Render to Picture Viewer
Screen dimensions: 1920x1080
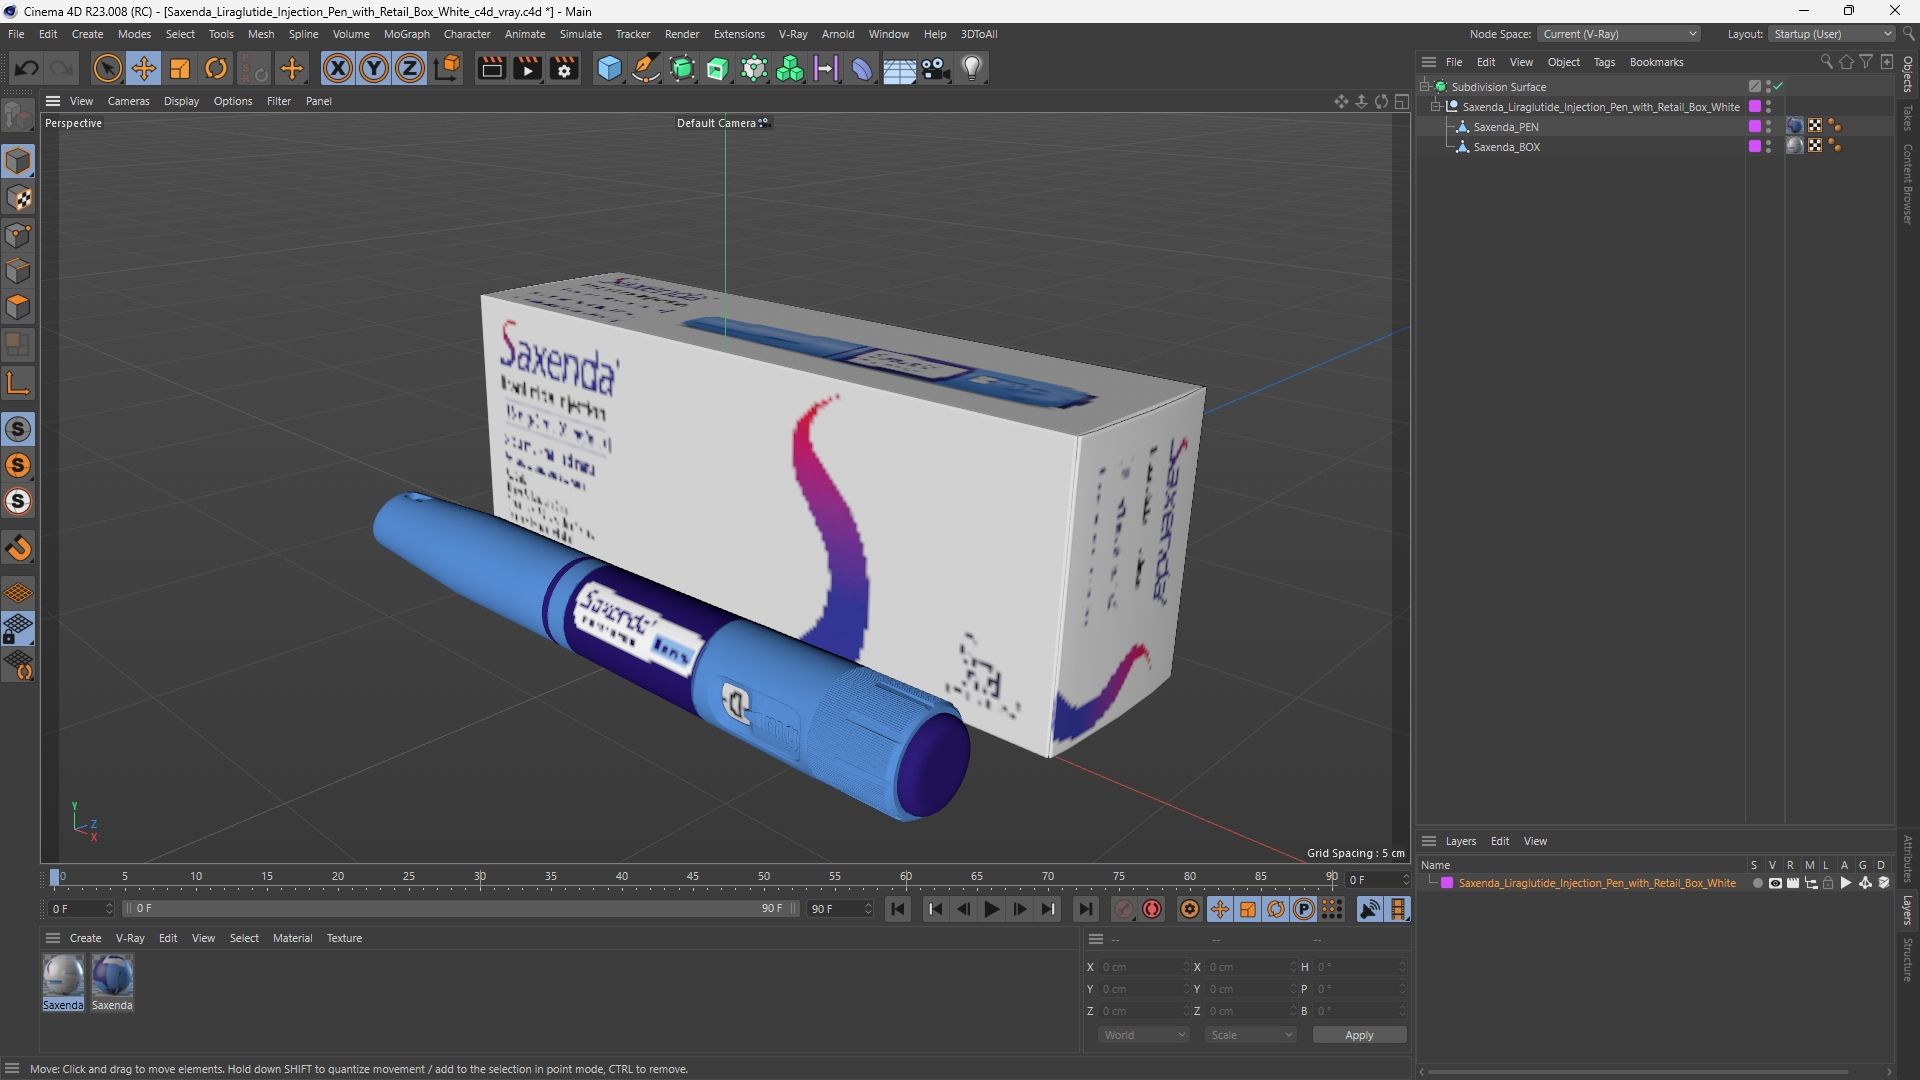point(527,68)
